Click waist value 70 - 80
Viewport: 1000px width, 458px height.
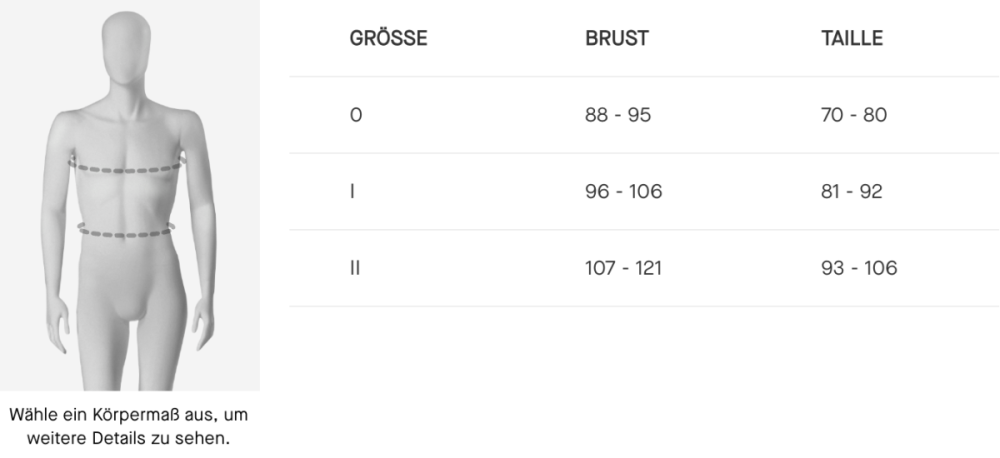click(x=853, y=115)
